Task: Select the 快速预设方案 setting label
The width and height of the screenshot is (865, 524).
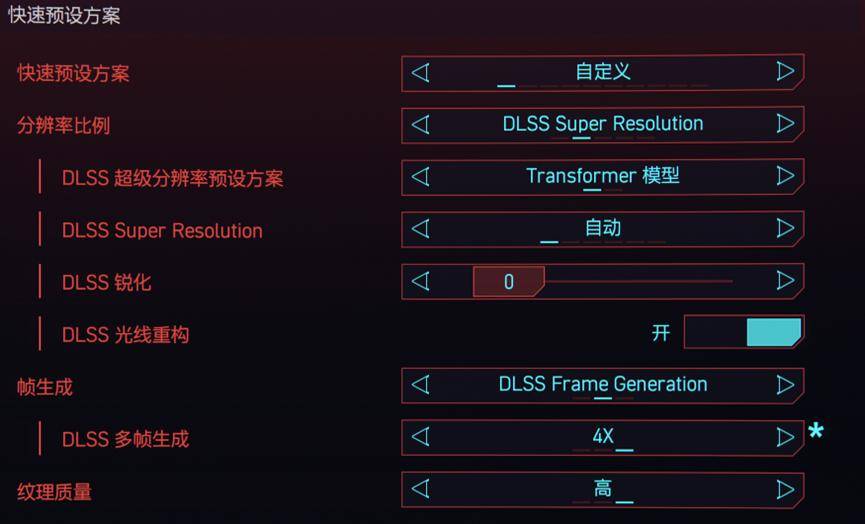Action: coord(73,73)
